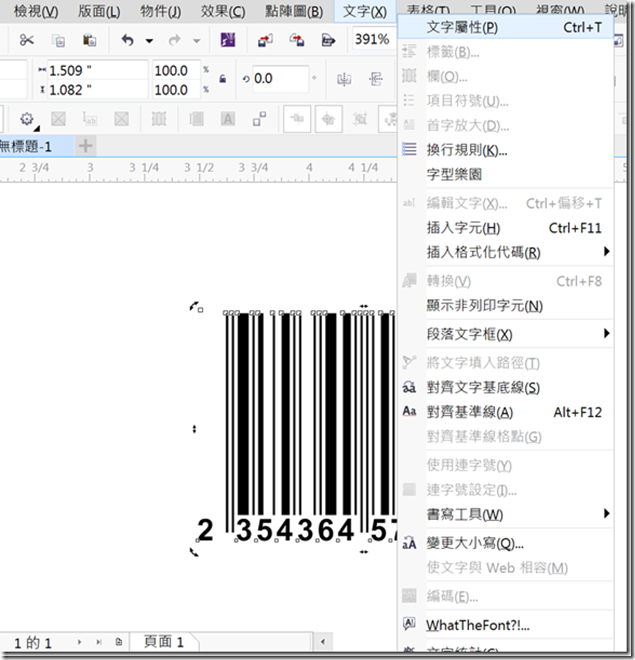Open the Undo history dropdown arrow

coord(149,41)
